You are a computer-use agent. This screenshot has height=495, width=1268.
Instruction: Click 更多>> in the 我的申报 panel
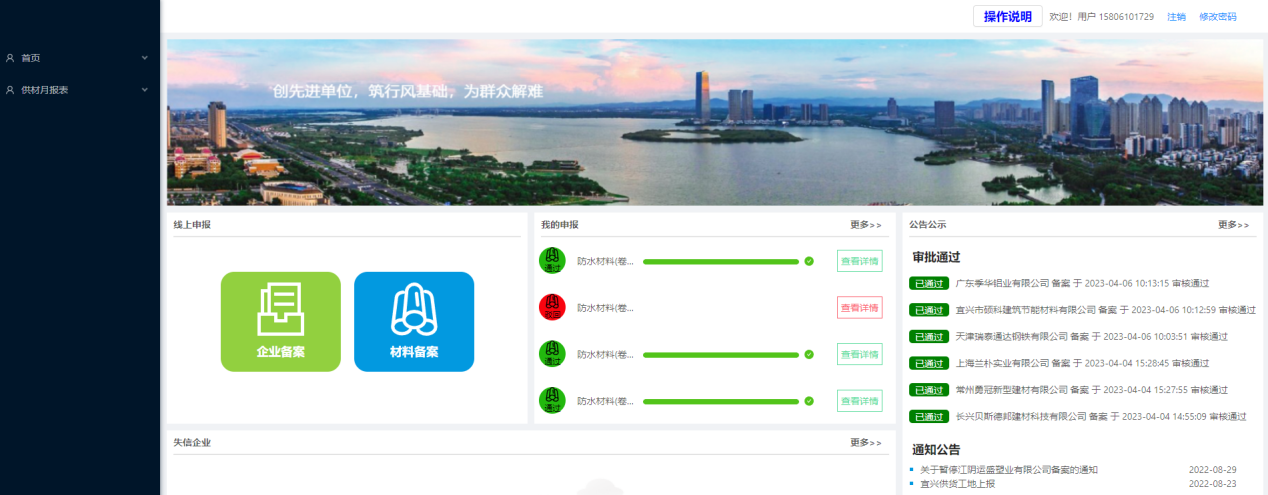pos(866,225)
